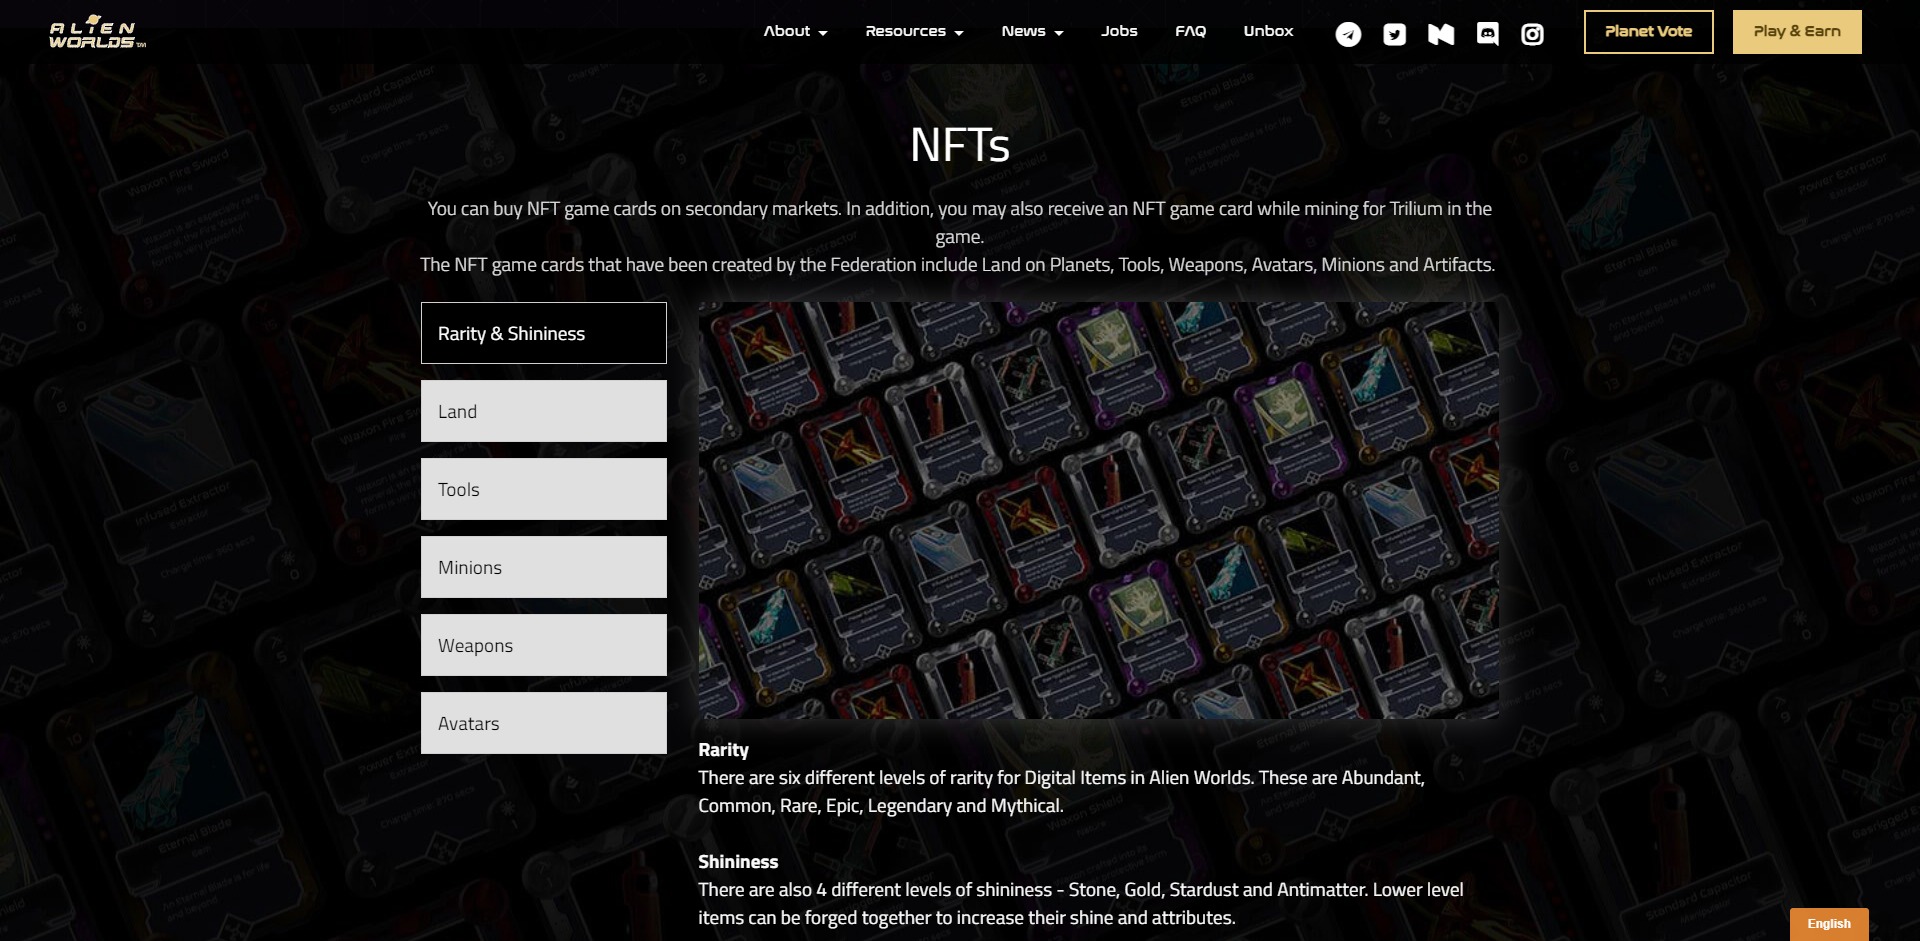This screenshot has width=1920, height=941.
Task: Open the Discord social icon
Action: tap(1488, 35)
